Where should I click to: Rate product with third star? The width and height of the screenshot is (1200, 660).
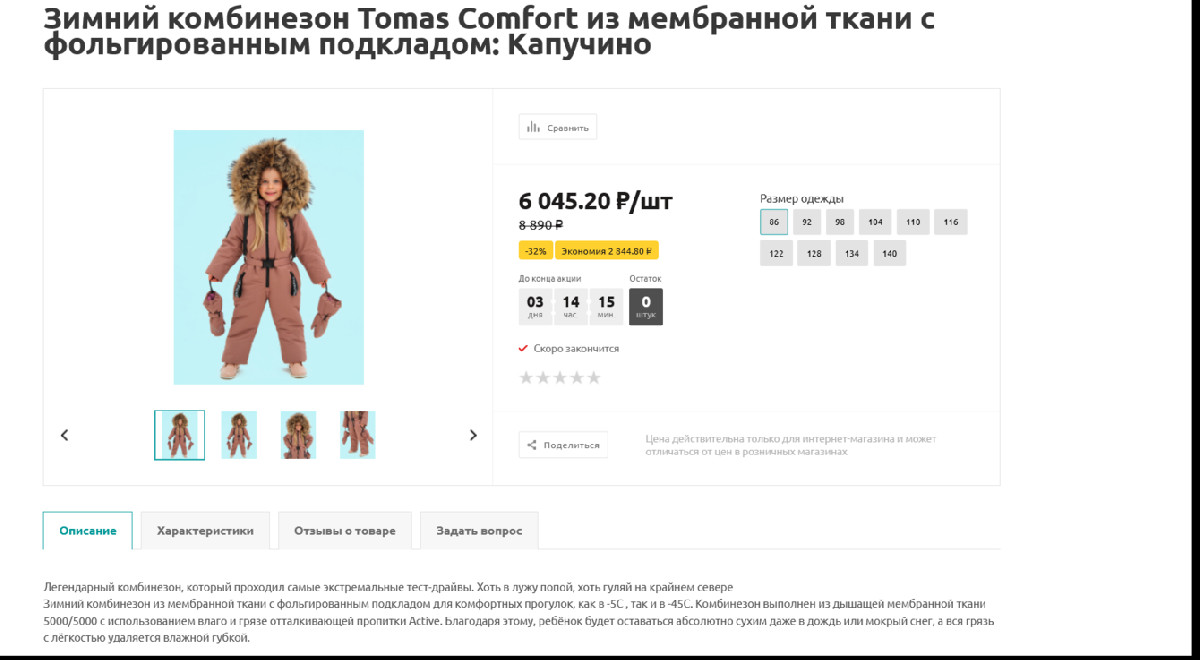click(560, 377)
